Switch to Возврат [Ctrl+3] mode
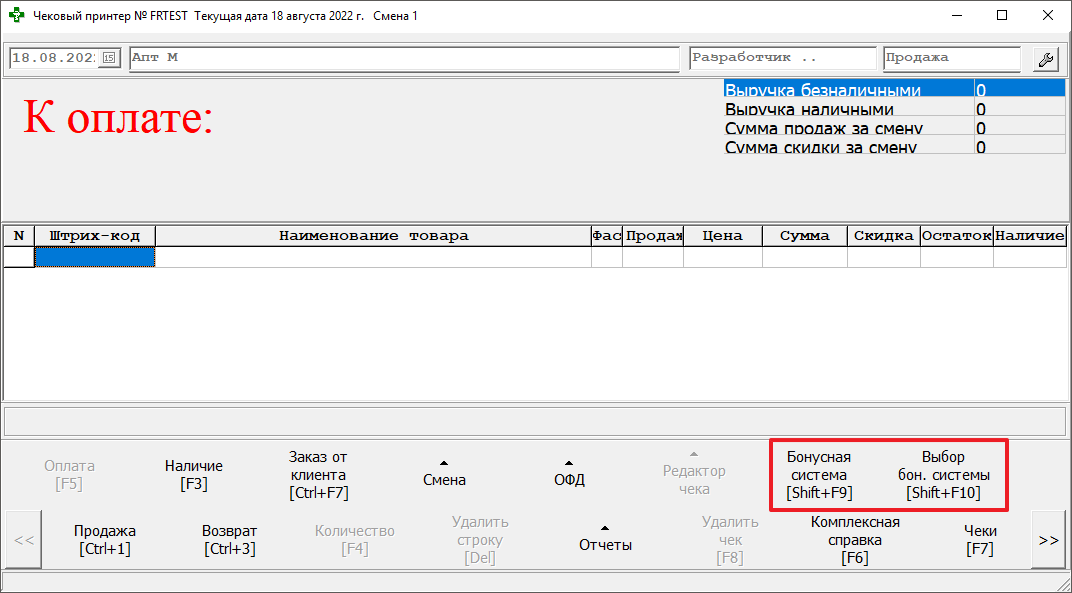The width and height of the screenshot is (1072, 593). tap(229, 540)
